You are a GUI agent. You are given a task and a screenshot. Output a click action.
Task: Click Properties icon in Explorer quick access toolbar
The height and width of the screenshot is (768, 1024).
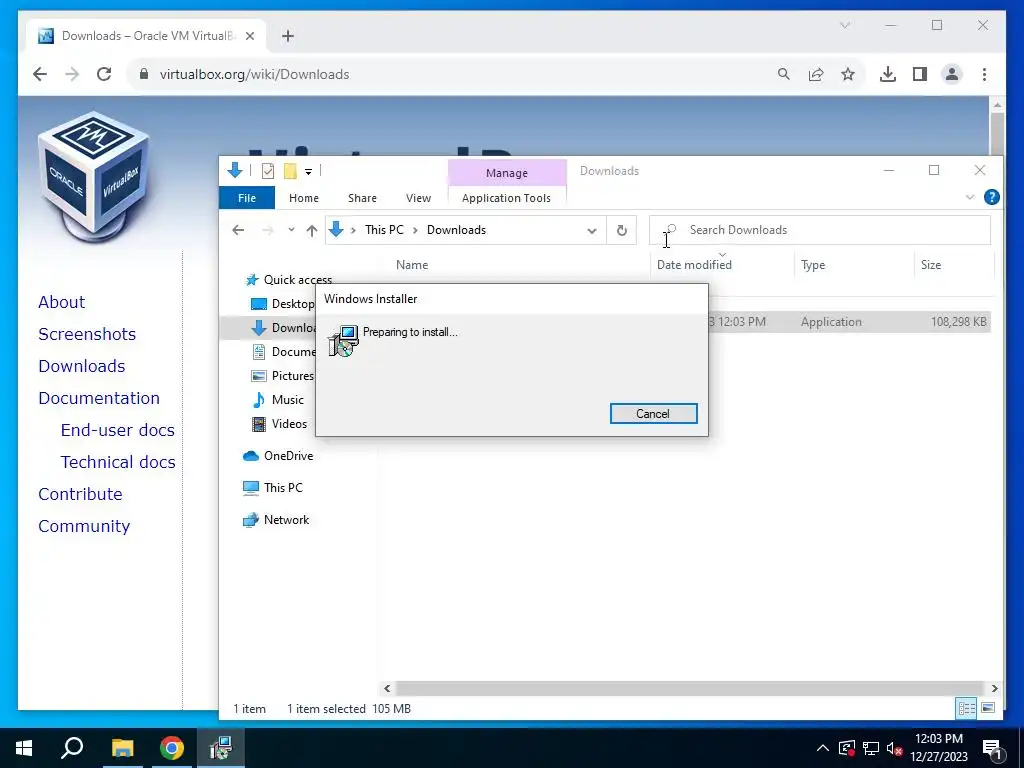coord(268,171)
